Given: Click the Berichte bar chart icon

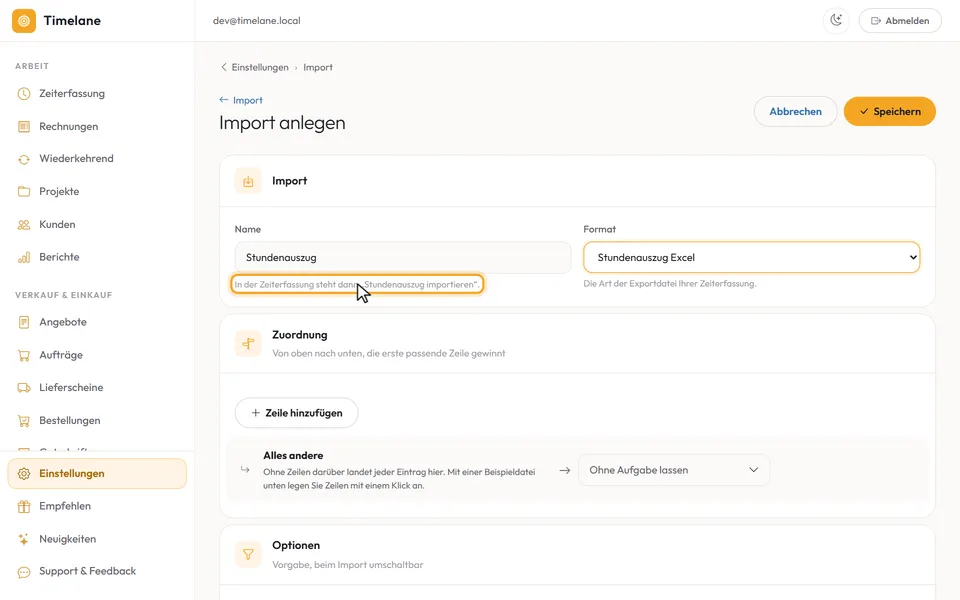Looking at the screenshot, I should [24, 257].
